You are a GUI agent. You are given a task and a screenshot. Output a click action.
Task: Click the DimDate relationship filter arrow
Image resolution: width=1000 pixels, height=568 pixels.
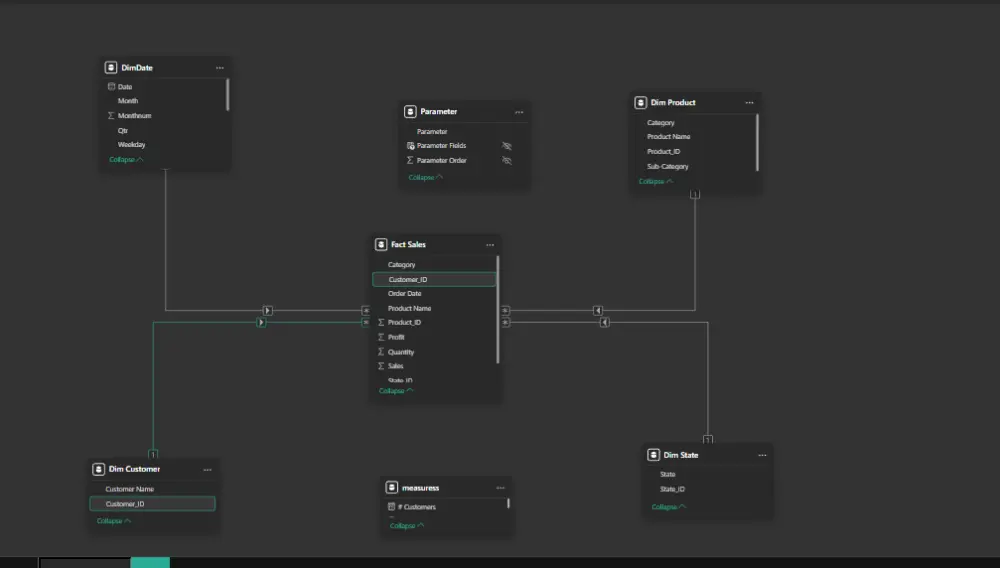(x=268, y=310)
